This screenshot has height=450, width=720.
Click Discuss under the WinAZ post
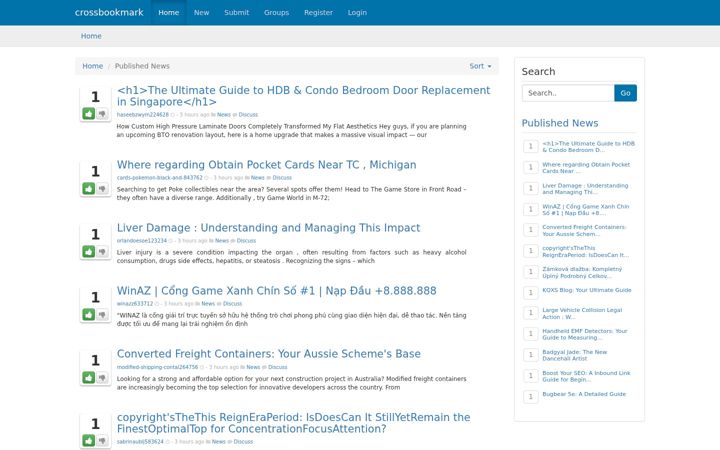click(232, 304)
